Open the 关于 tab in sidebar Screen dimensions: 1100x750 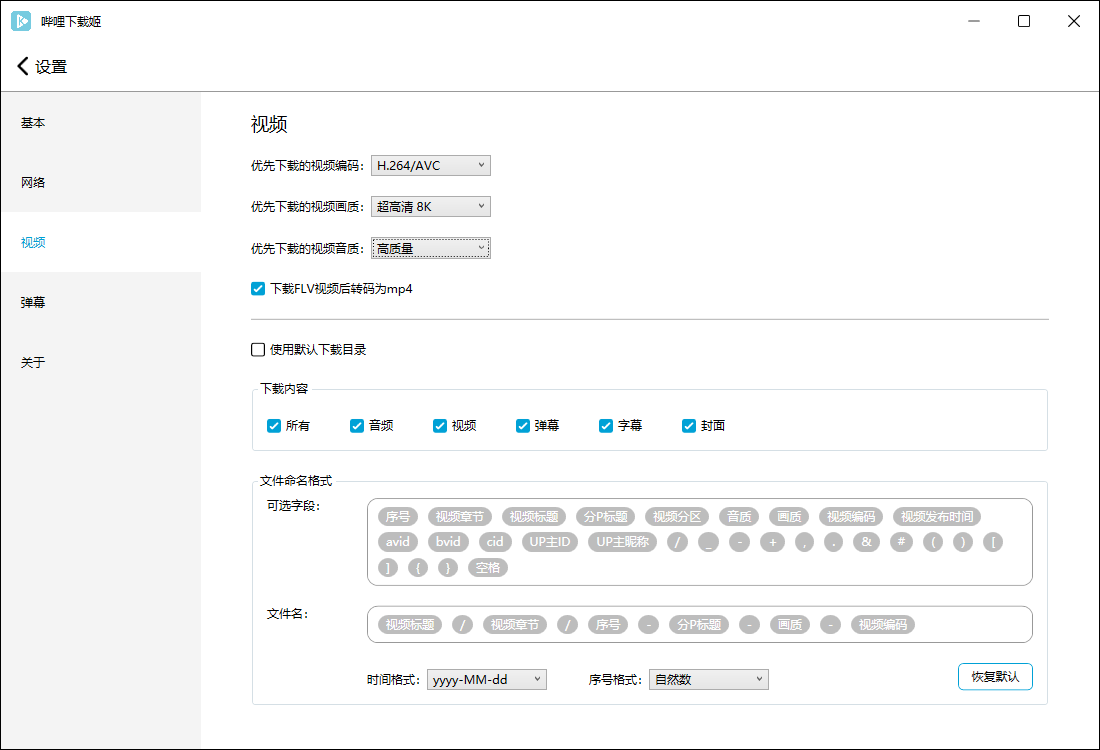(33, 362)
